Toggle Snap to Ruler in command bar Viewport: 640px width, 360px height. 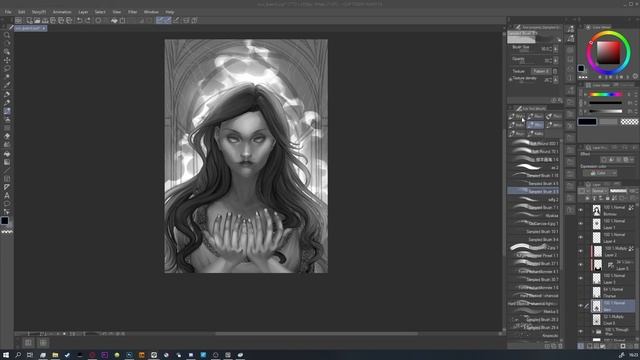pyautogui.click(x=160, y=20)
